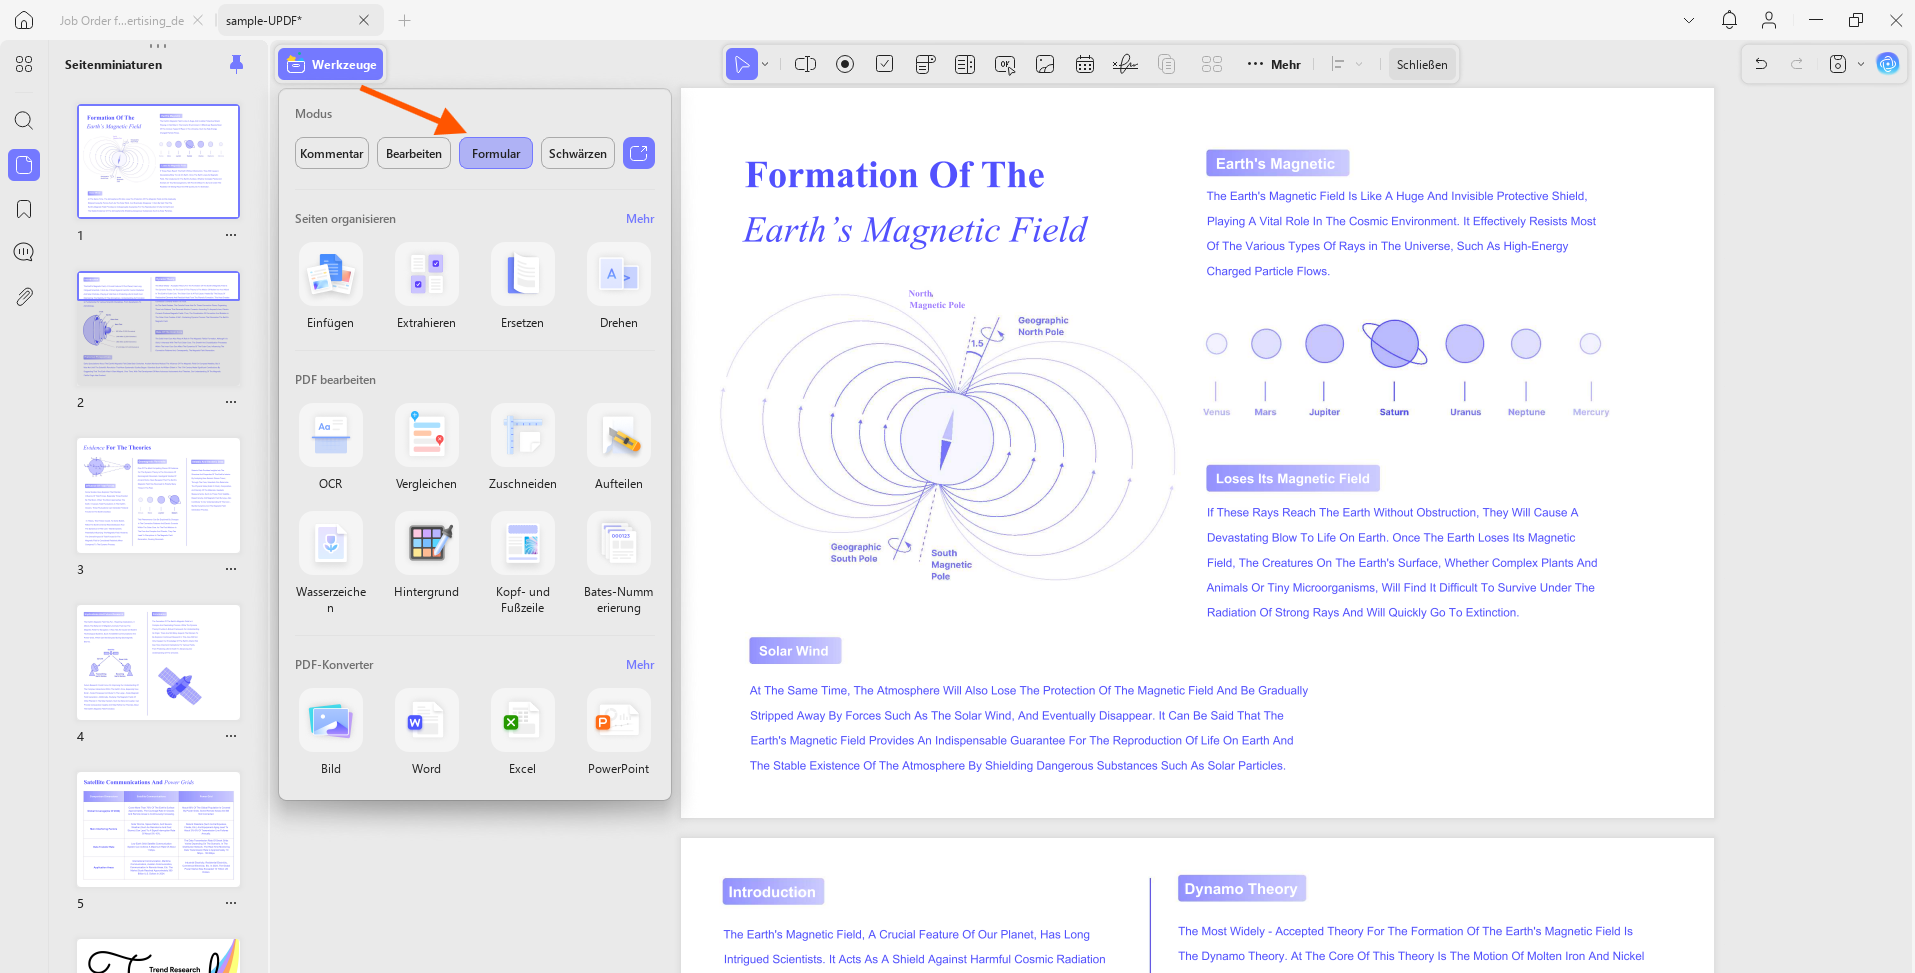Convert PDF to Bild

tap(331, 733)
